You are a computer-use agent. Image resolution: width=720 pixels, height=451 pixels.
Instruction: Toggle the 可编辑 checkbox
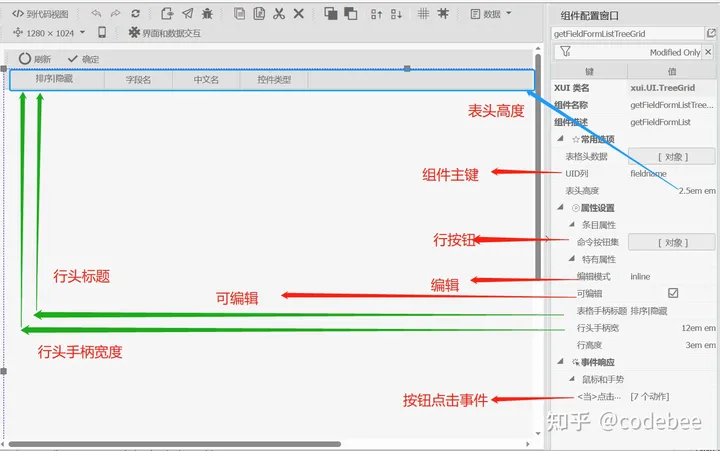(673, 293)
